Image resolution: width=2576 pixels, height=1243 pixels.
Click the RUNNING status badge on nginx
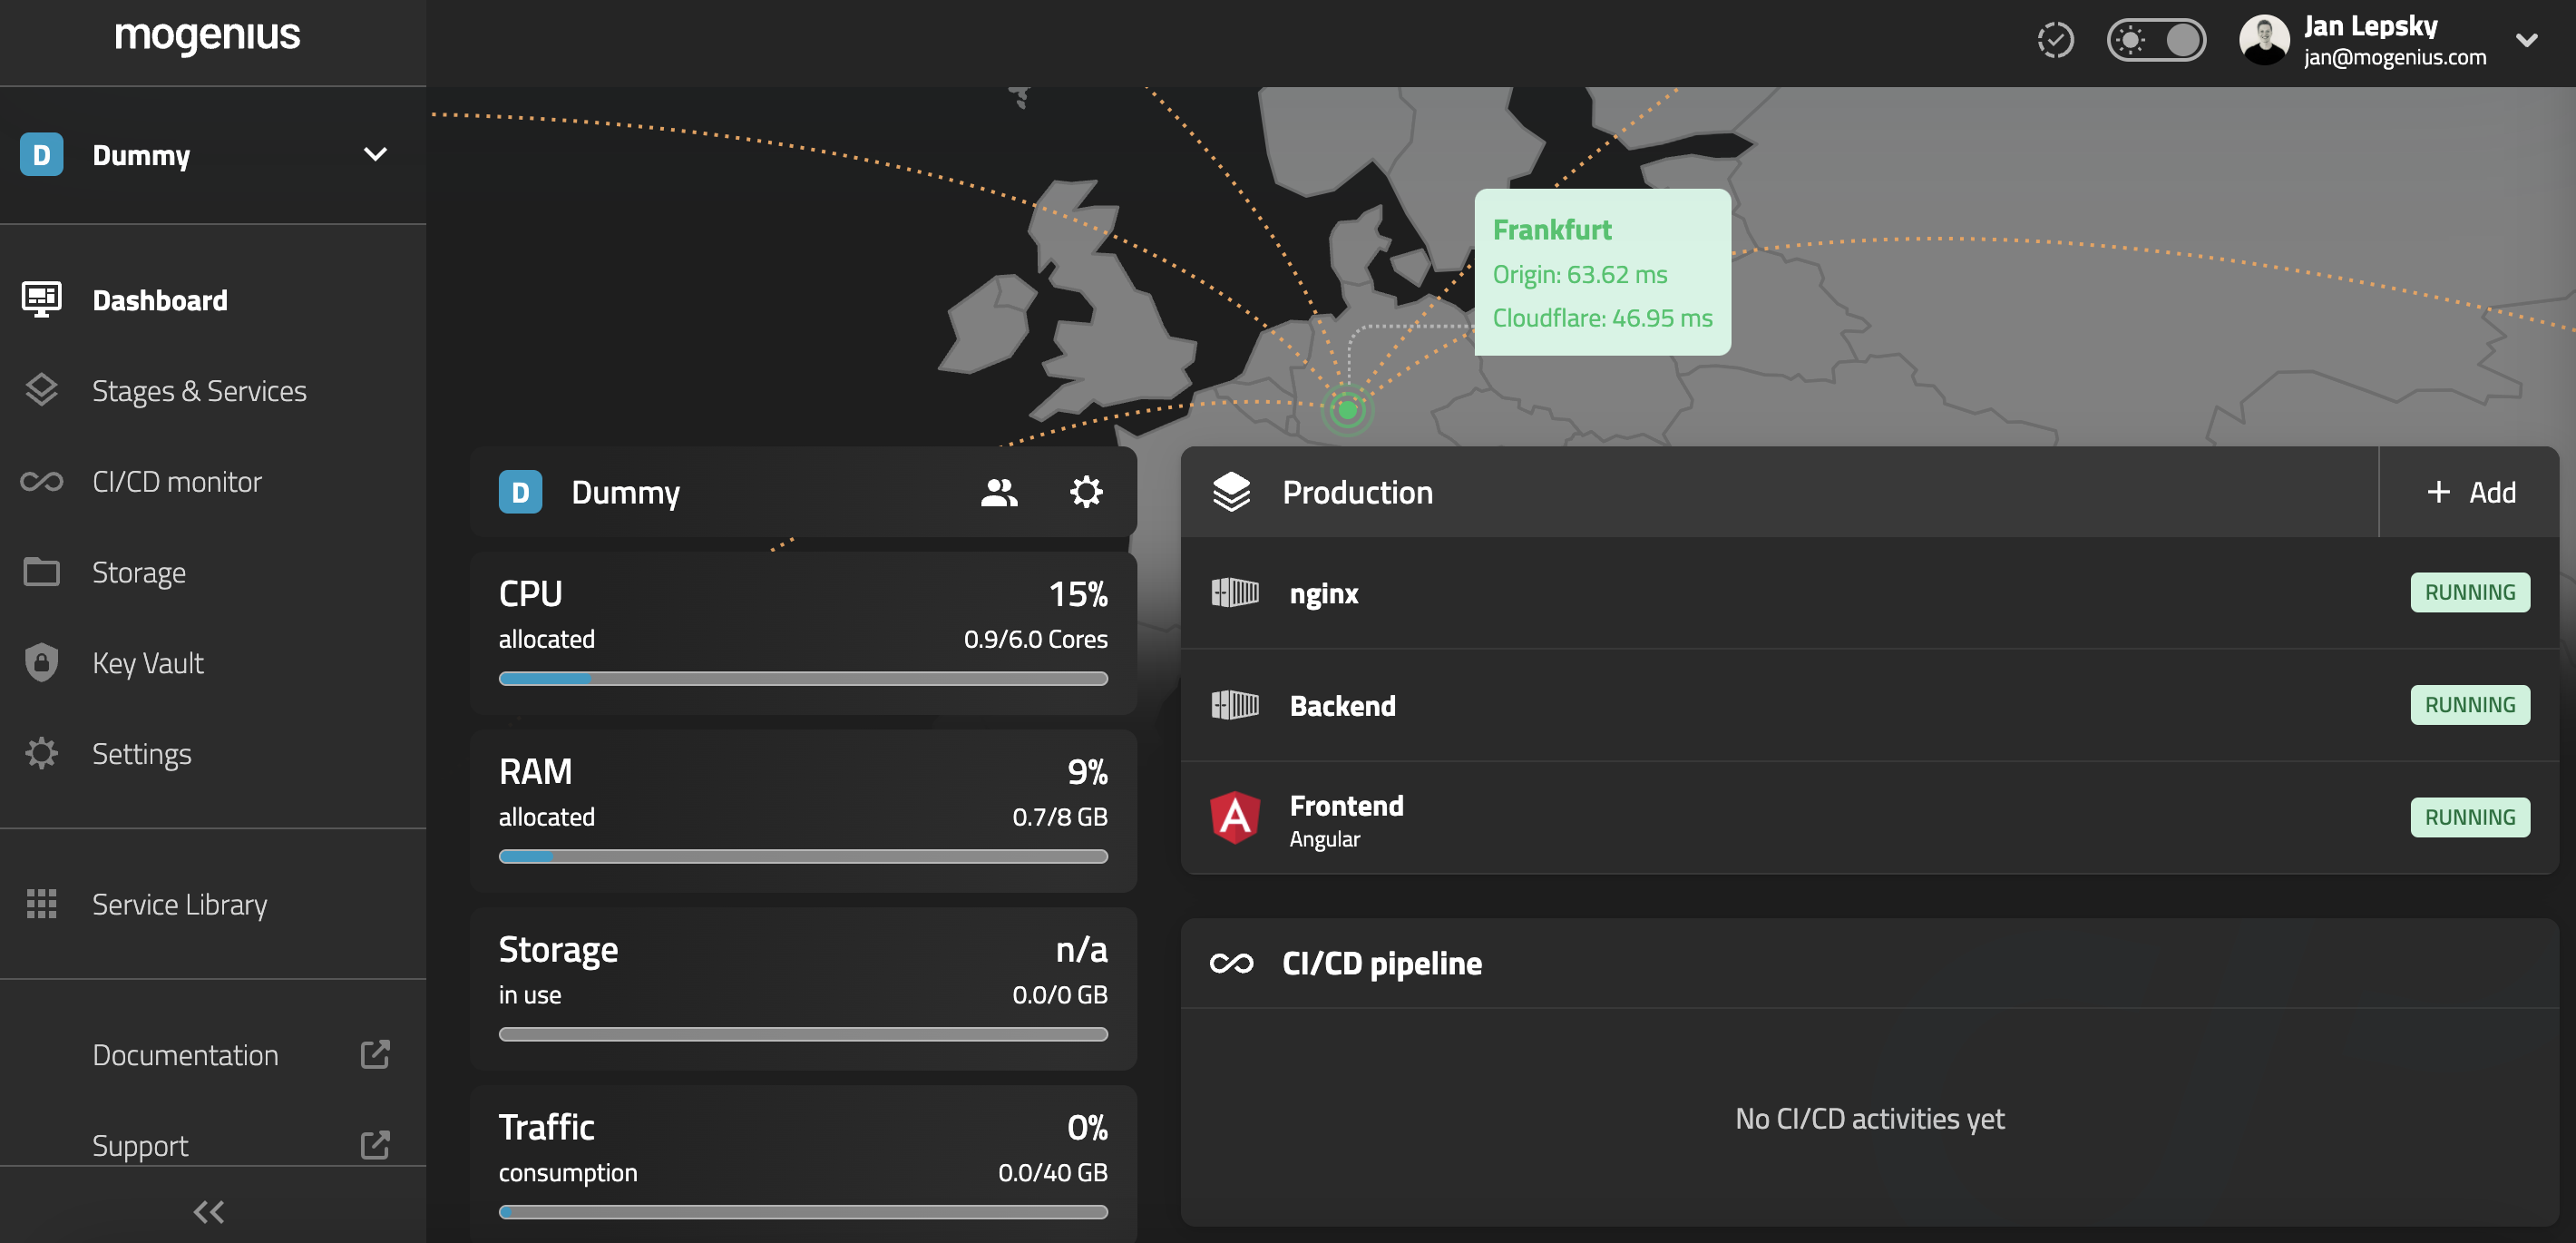(2469, 592)
